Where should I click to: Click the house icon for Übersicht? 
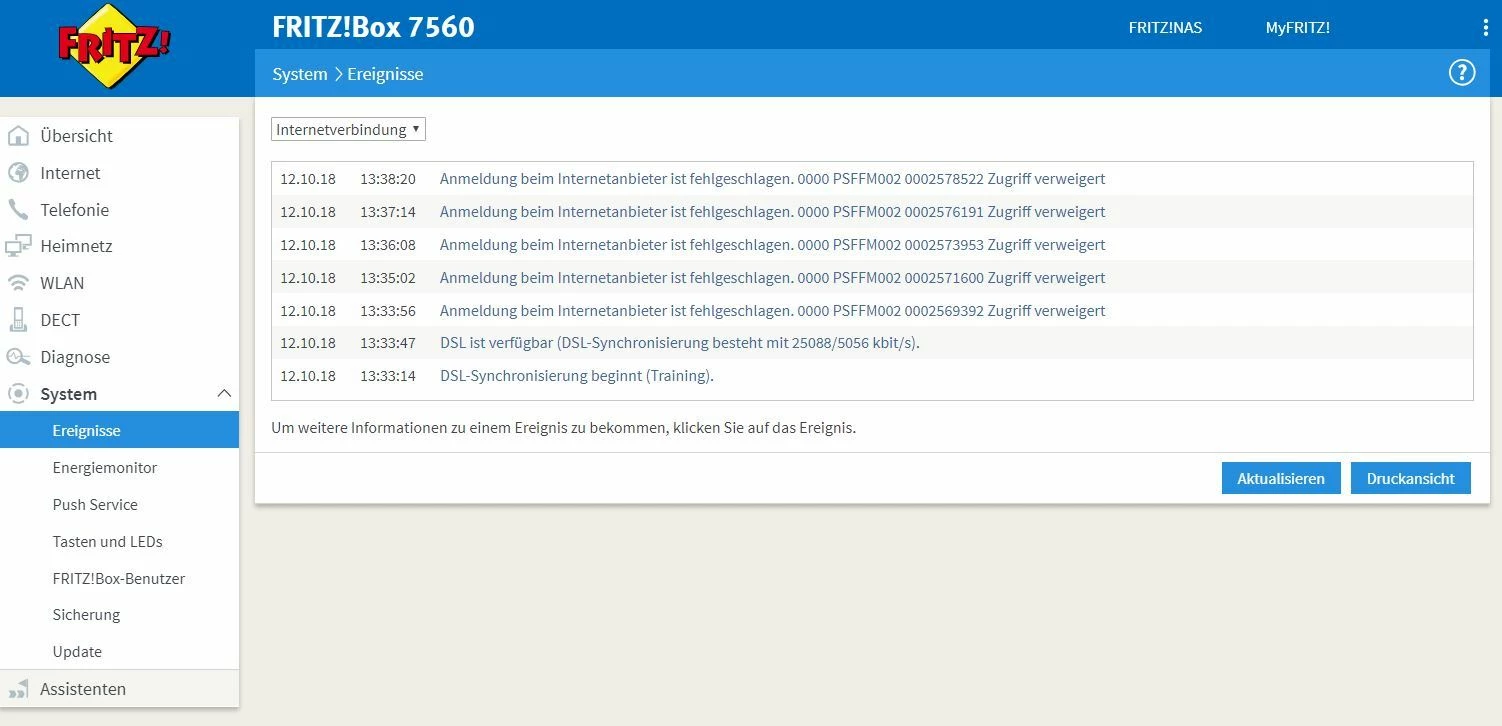point(18,136)
